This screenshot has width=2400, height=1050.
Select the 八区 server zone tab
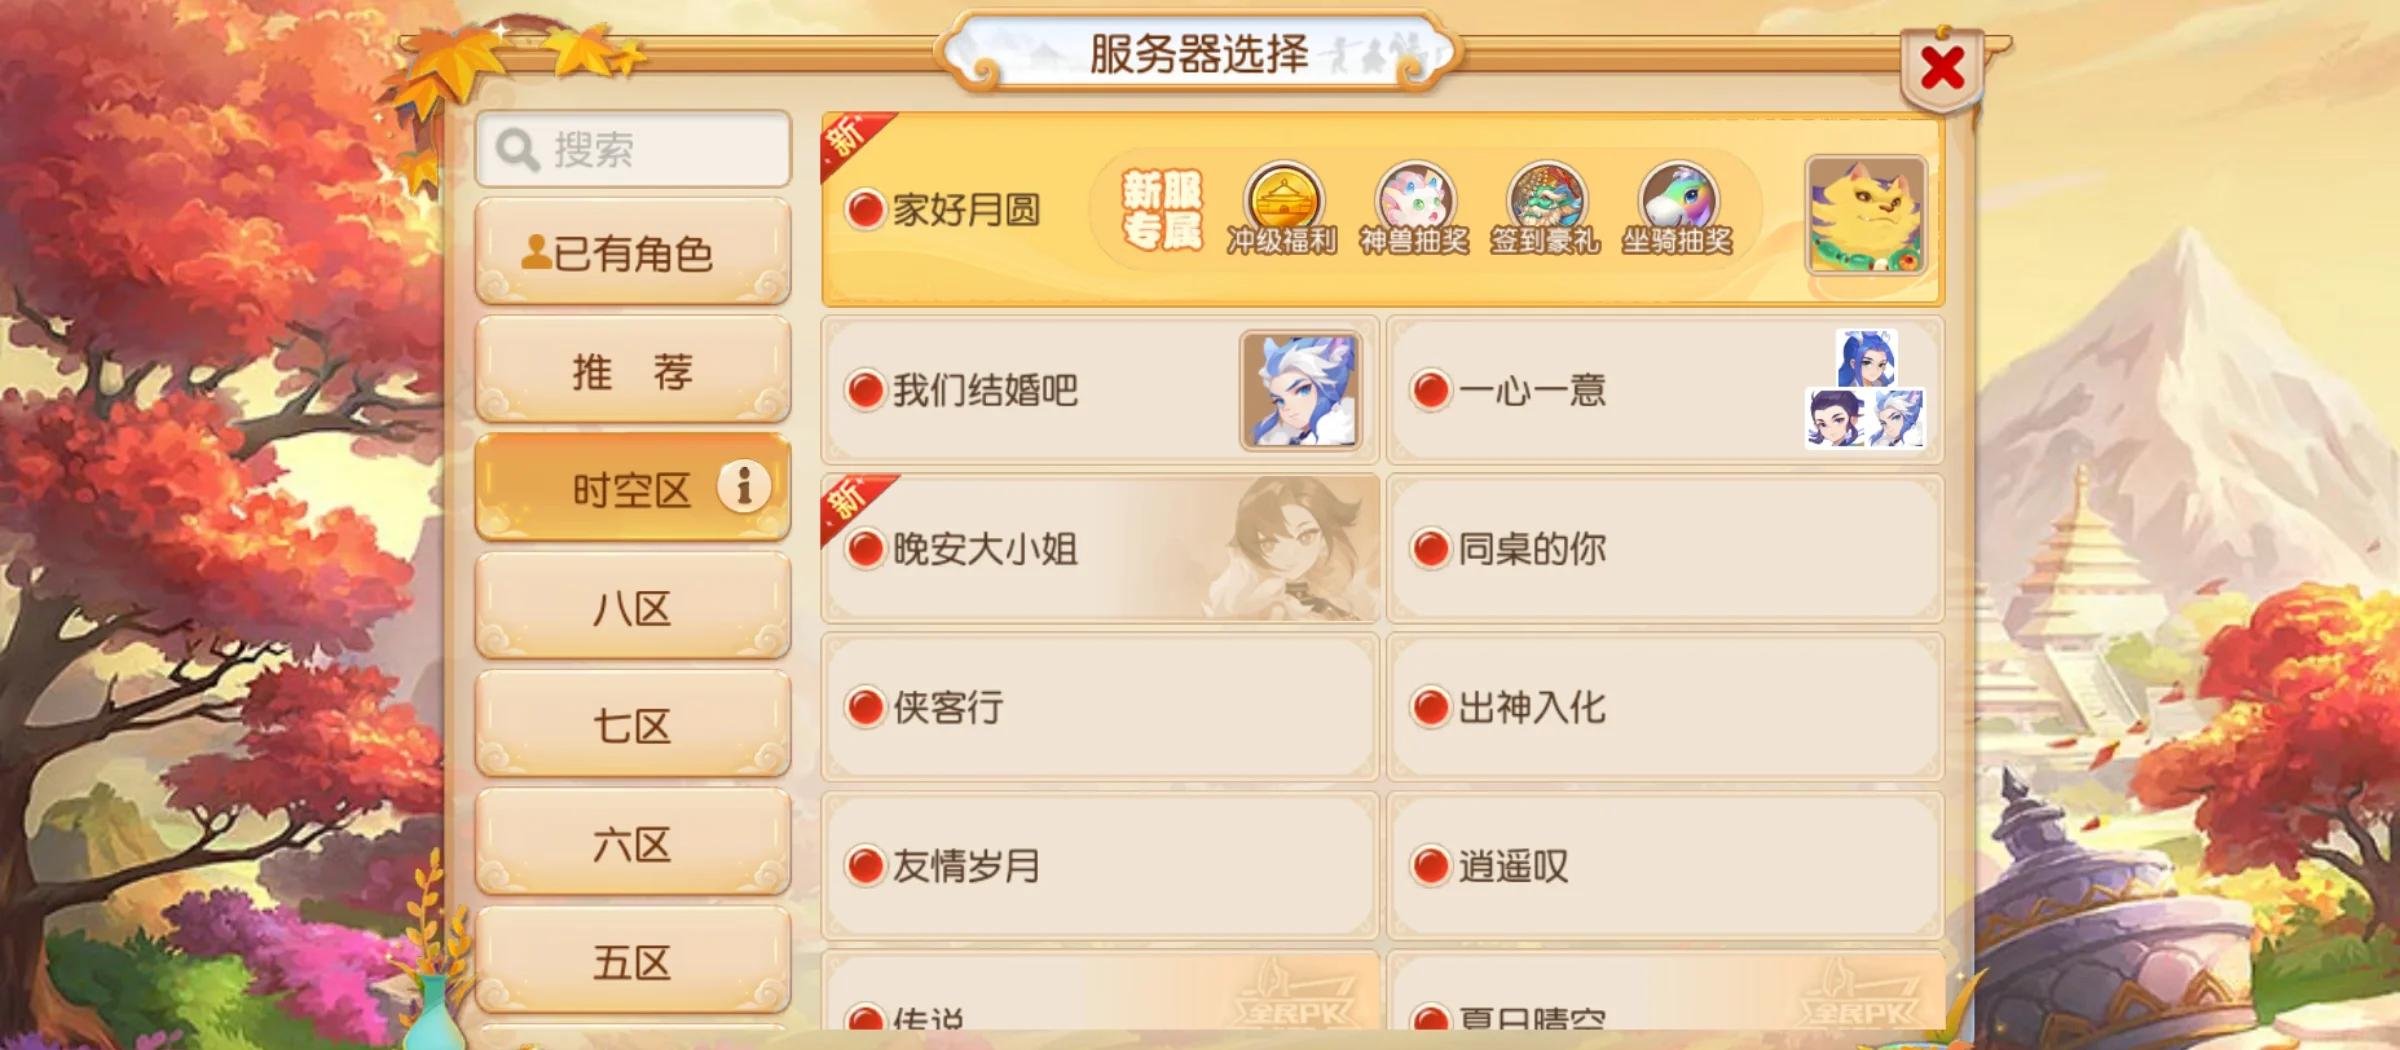point(633,607)
